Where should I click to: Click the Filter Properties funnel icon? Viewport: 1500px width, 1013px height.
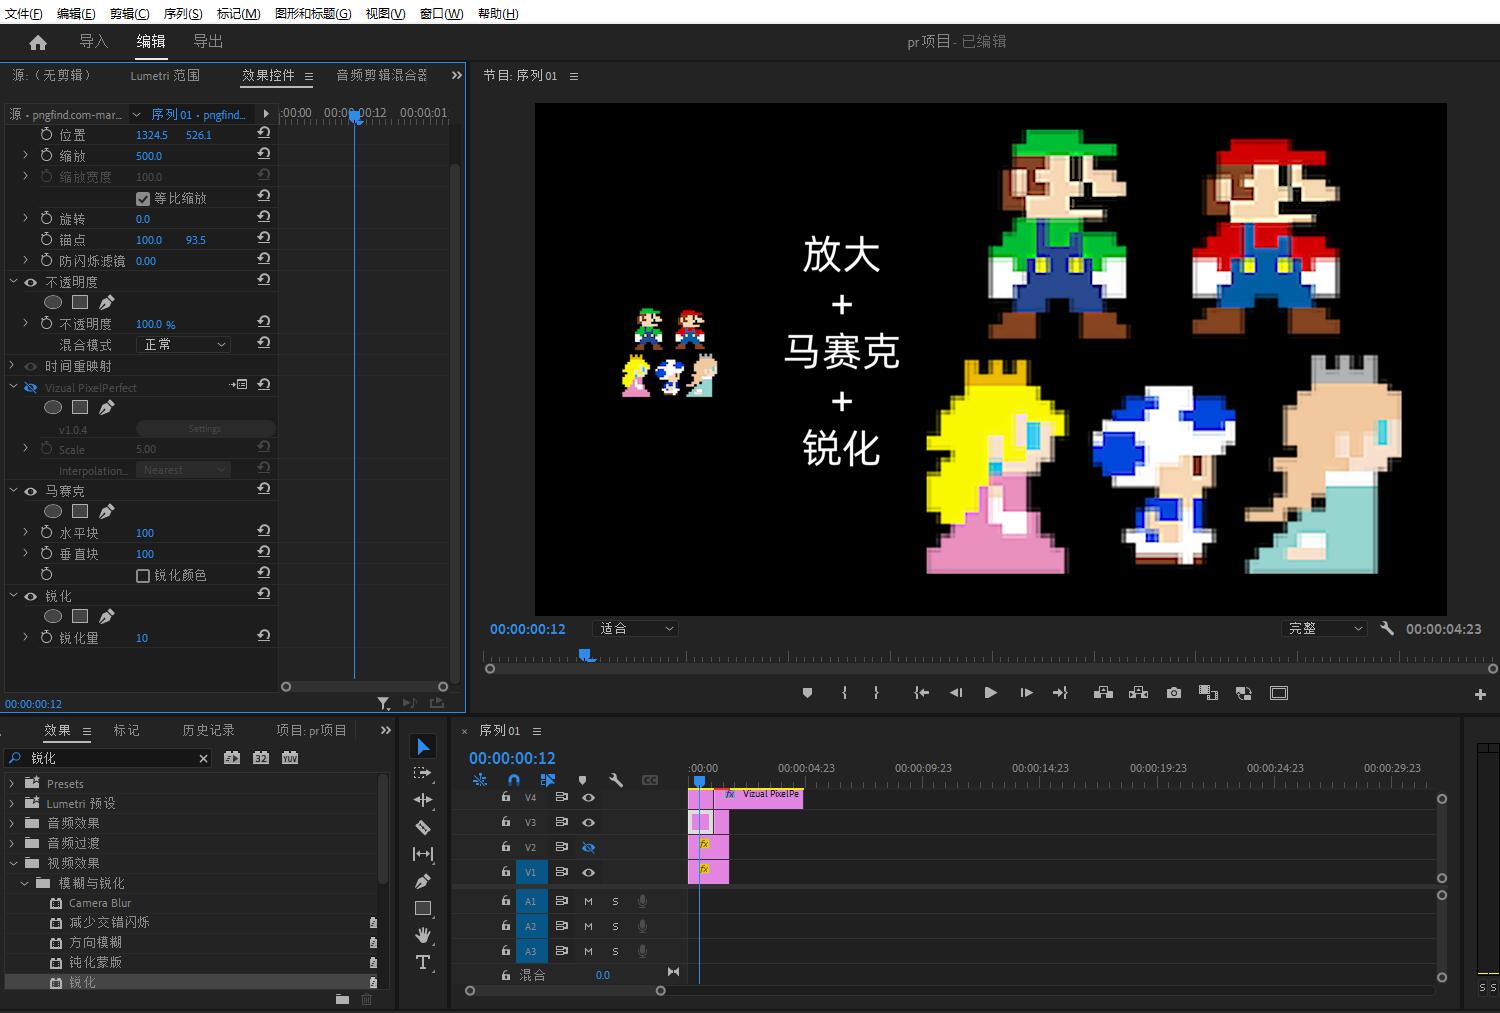point(383,703)
